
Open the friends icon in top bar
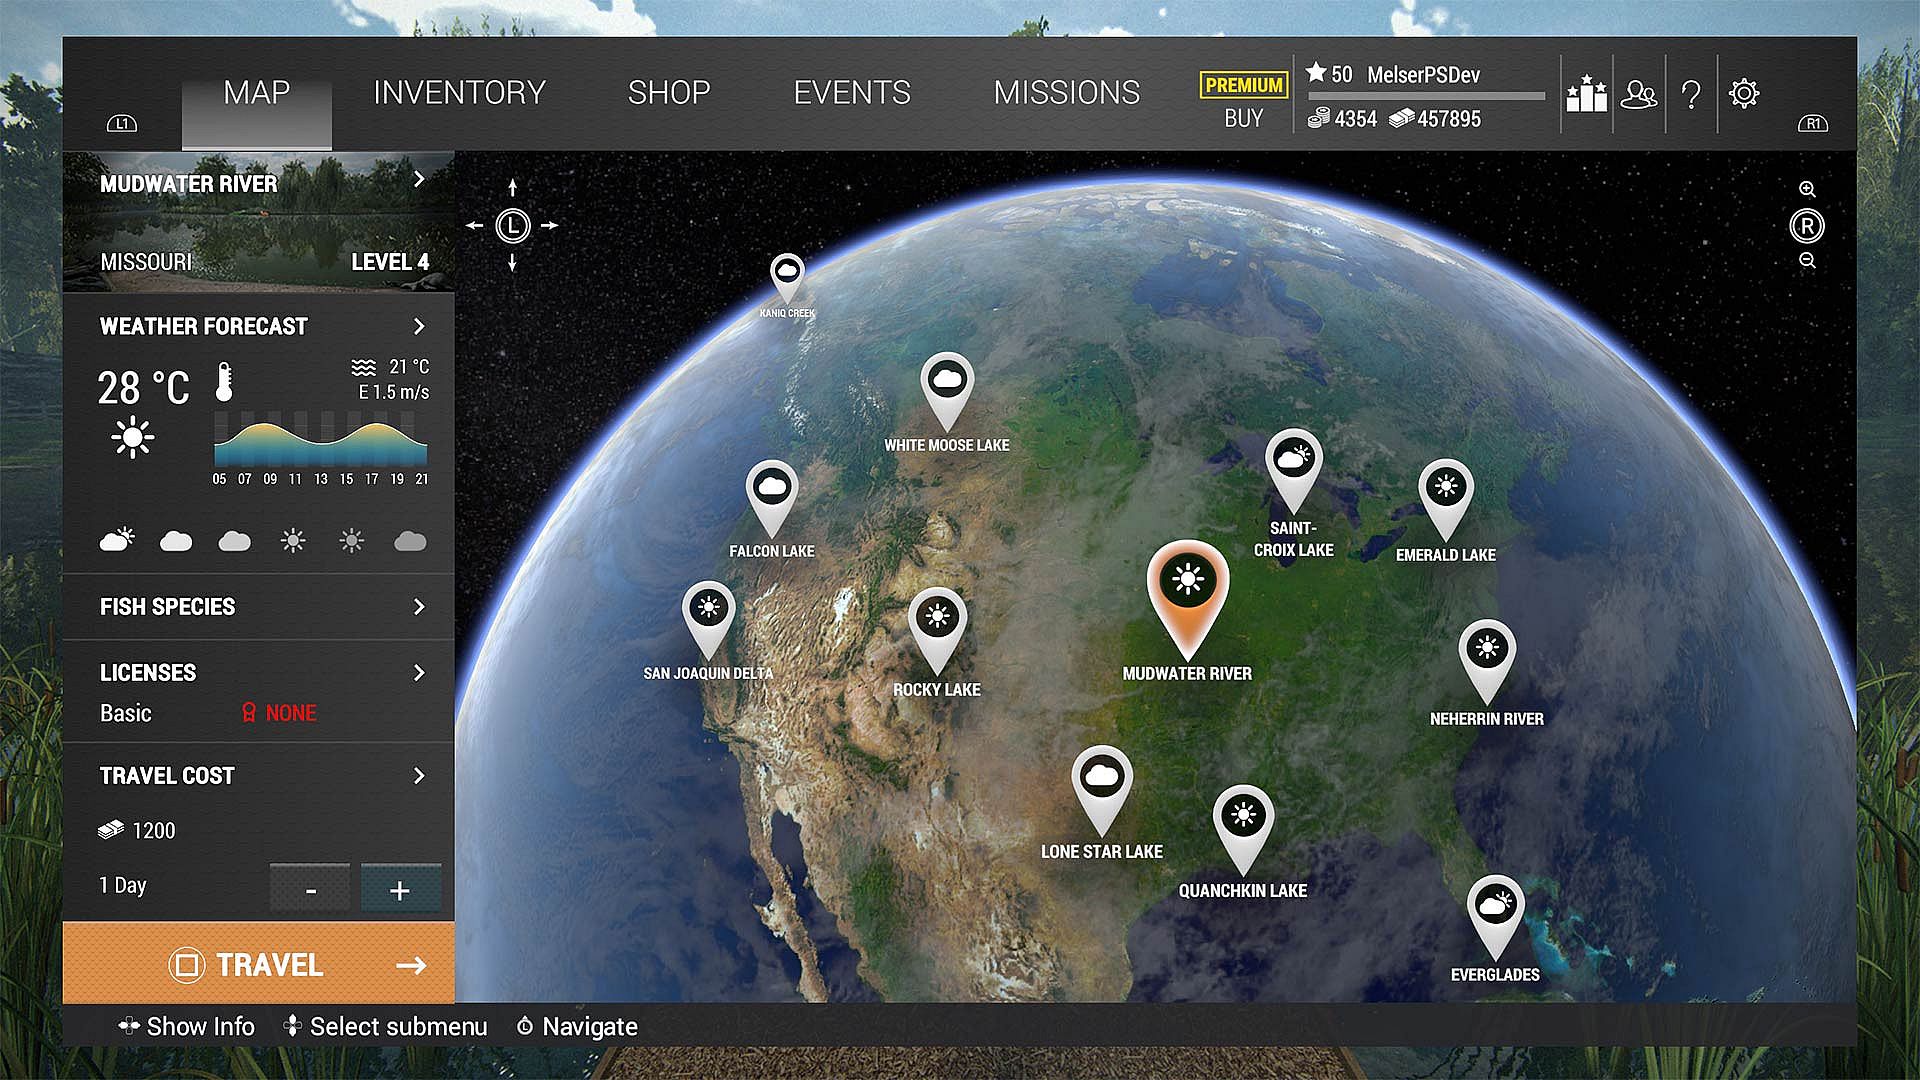1638,94
